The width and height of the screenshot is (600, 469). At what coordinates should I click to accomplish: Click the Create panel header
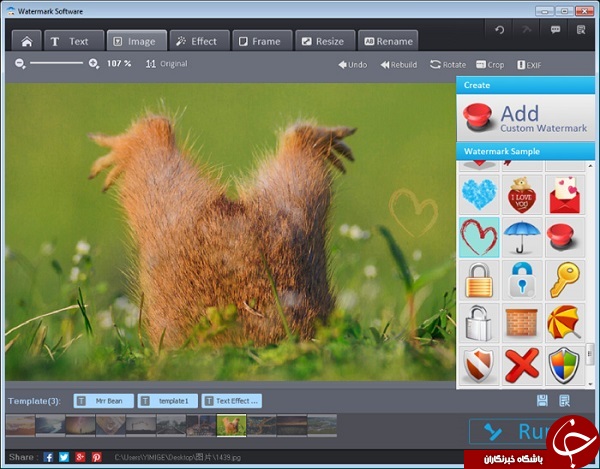525,85
